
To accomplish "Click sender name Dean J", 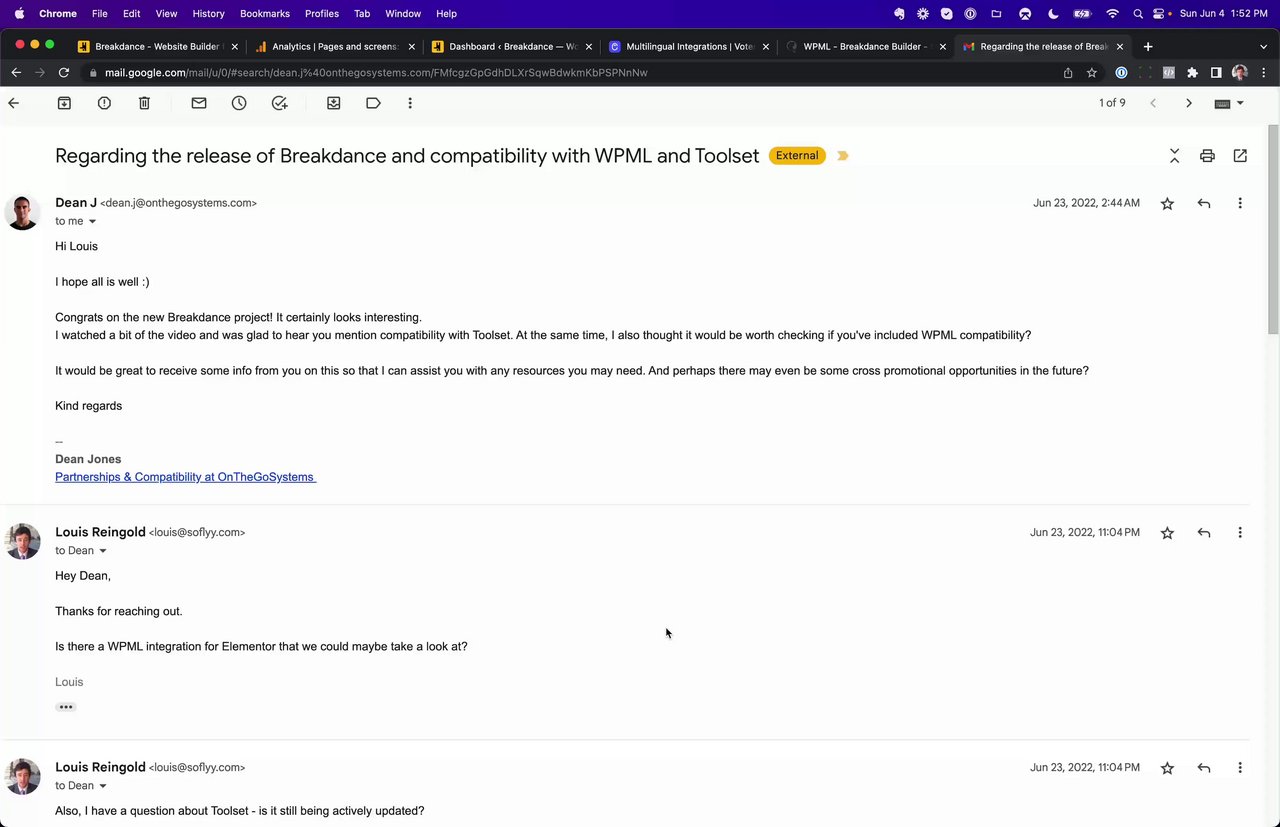I will click(x=76, y=203).
